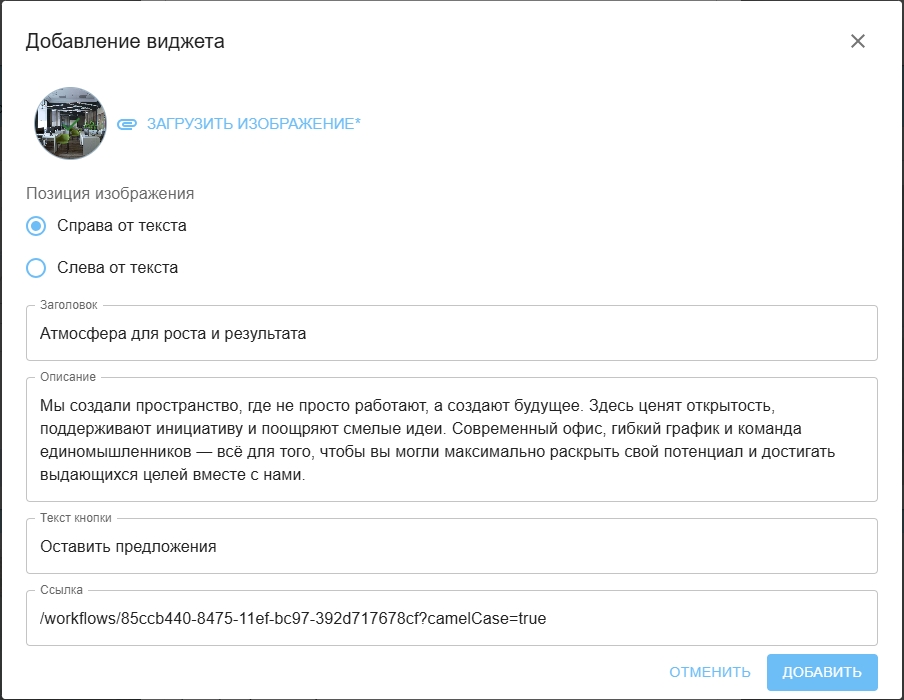The height and width of the screenshot is (700, 904).
Task: Click the circular office image preview
Action: pyautogui.click(x=70, y=124)
